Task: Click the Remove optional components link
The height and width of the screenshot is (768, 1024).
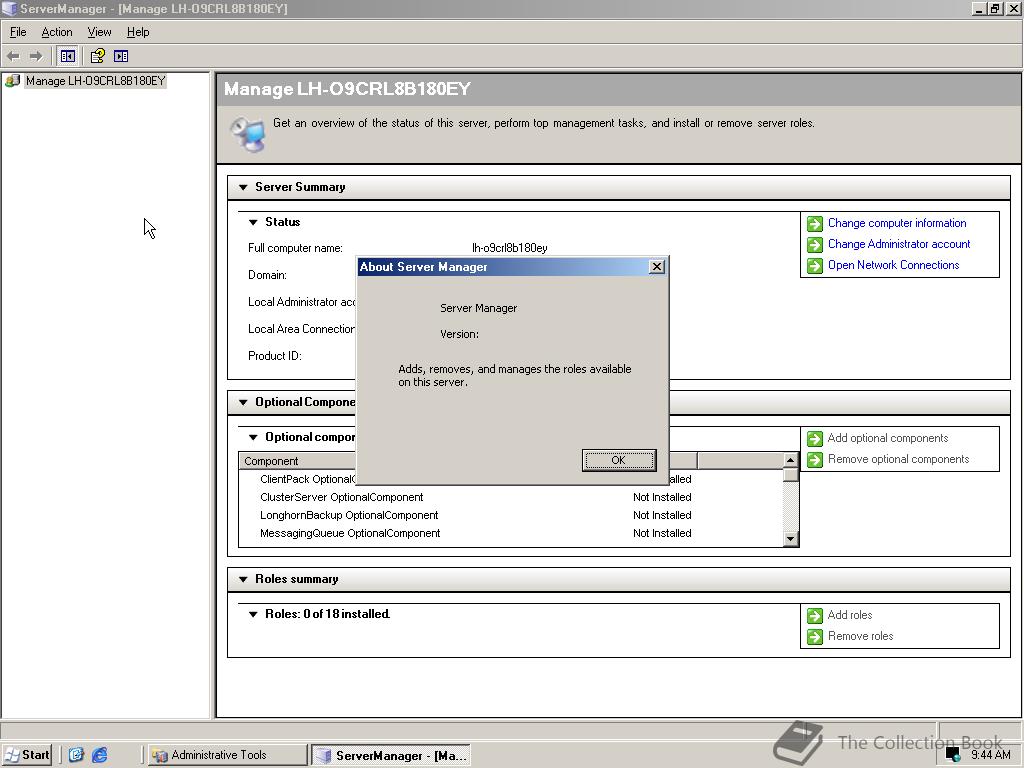Action: click(898, 459)
